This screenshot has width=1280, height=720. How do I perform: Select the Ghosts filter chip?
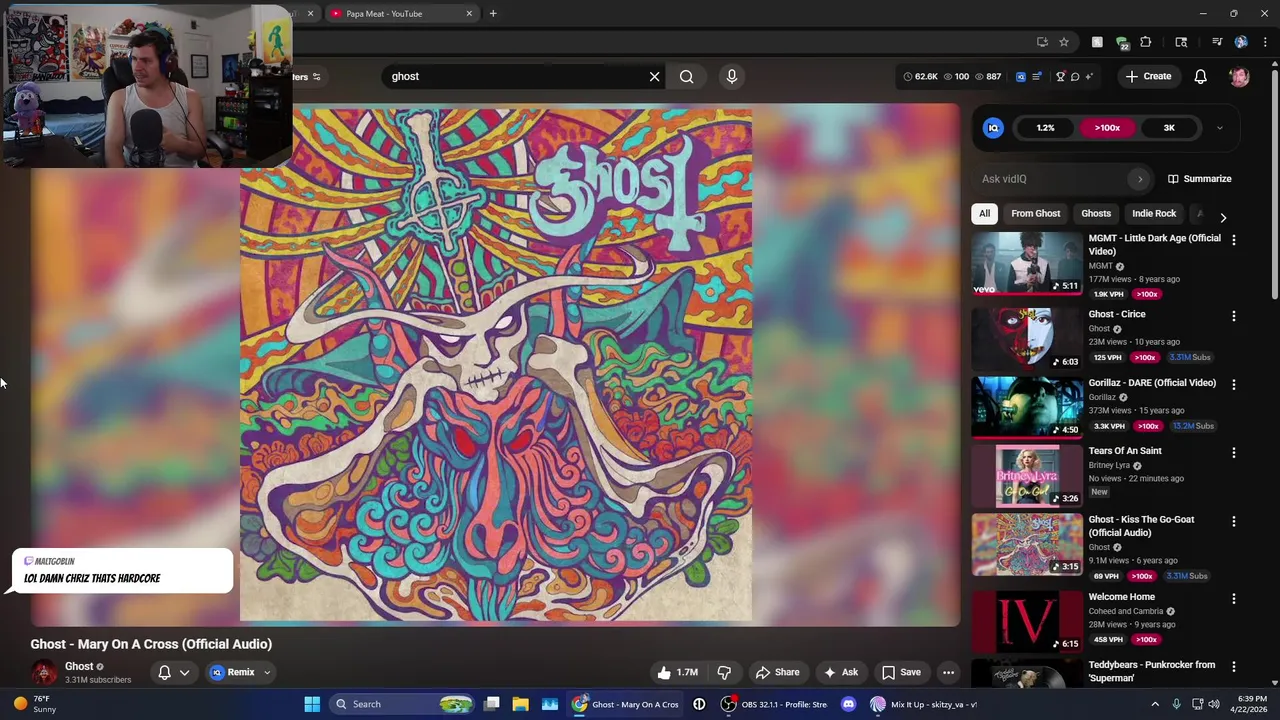[1096, 213]
